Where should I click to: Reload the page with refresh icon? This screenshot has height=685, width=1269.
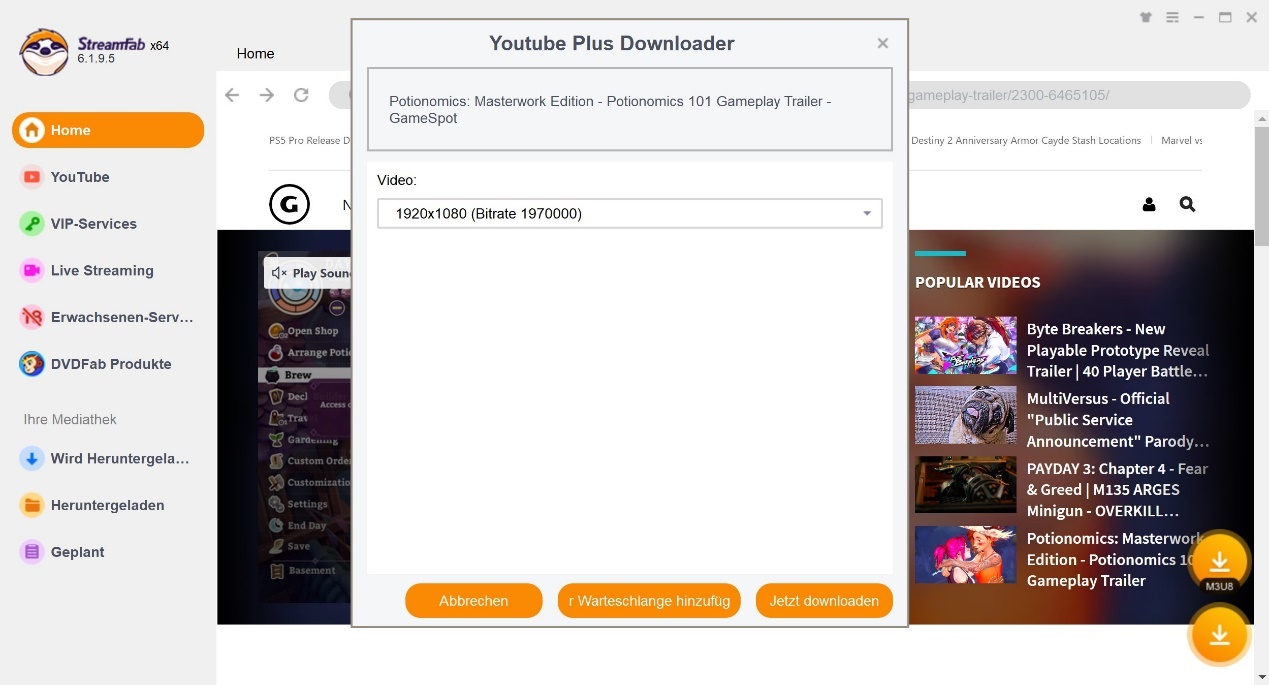(x=300, y=95)
